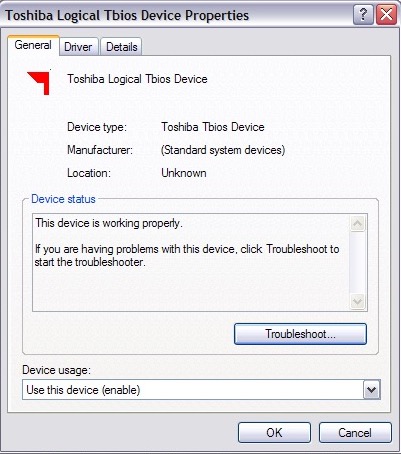401x454 pixels.
Task: Close the properties dialog with X
Action: (x=386, y=15)
